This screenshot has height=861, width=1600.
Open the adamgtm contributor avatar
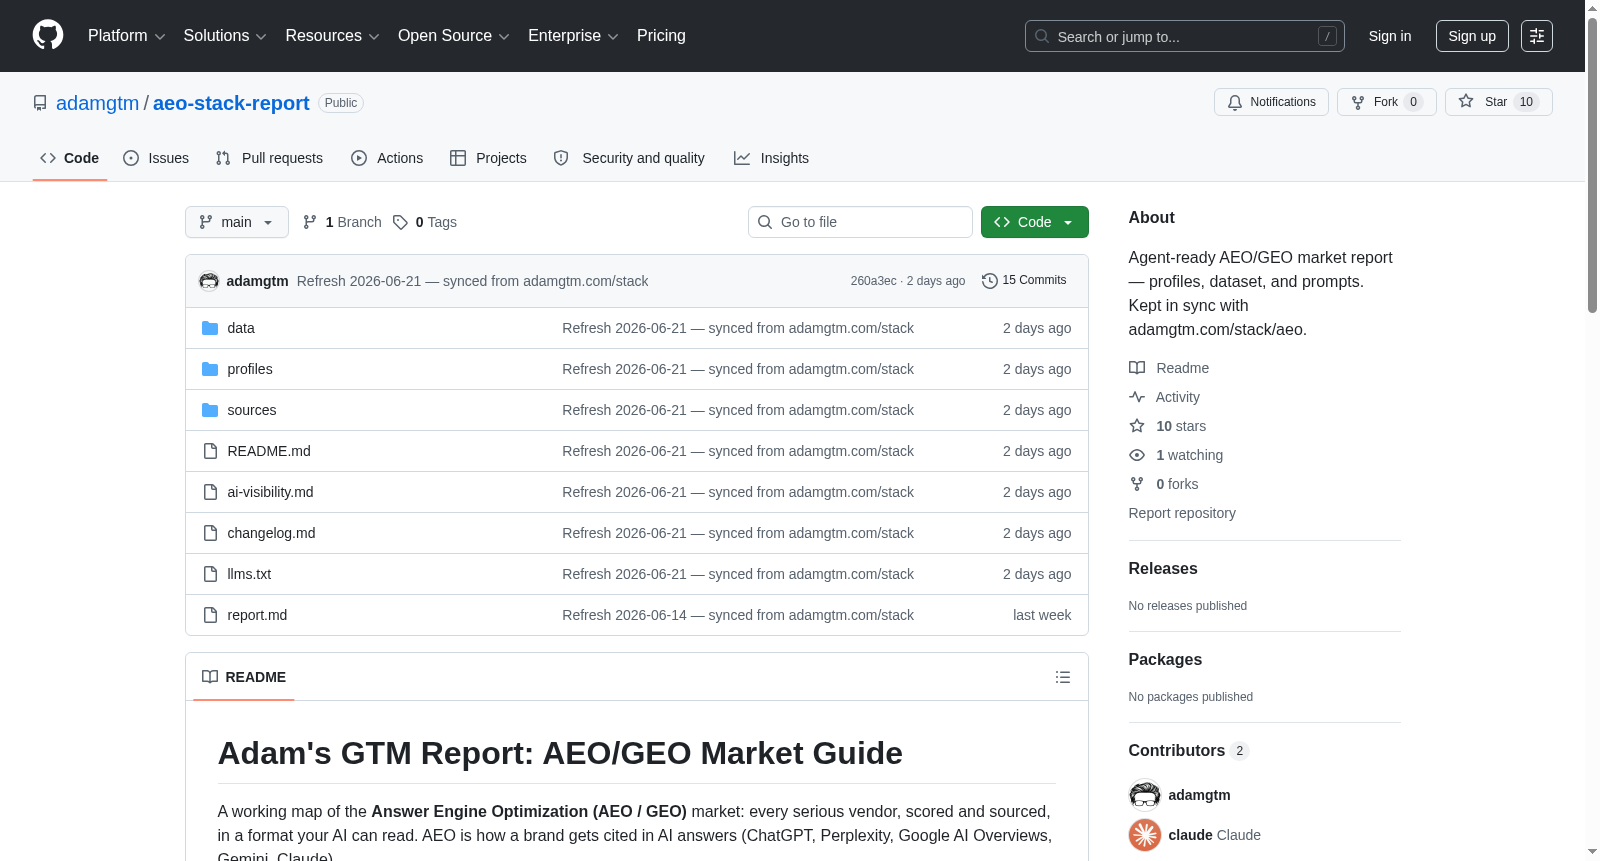[x=1145, y=795]
